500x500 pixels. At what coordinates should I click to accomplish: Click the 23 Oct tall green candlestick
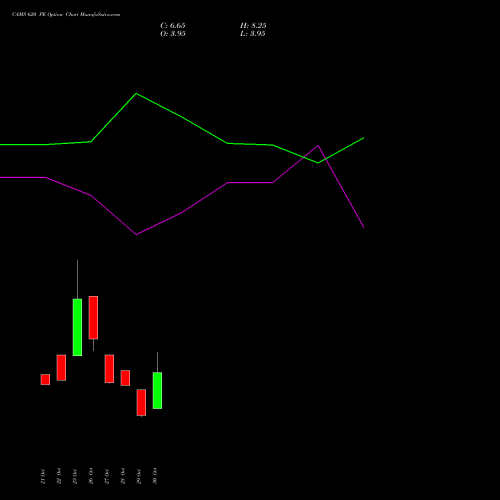point(77,327)
